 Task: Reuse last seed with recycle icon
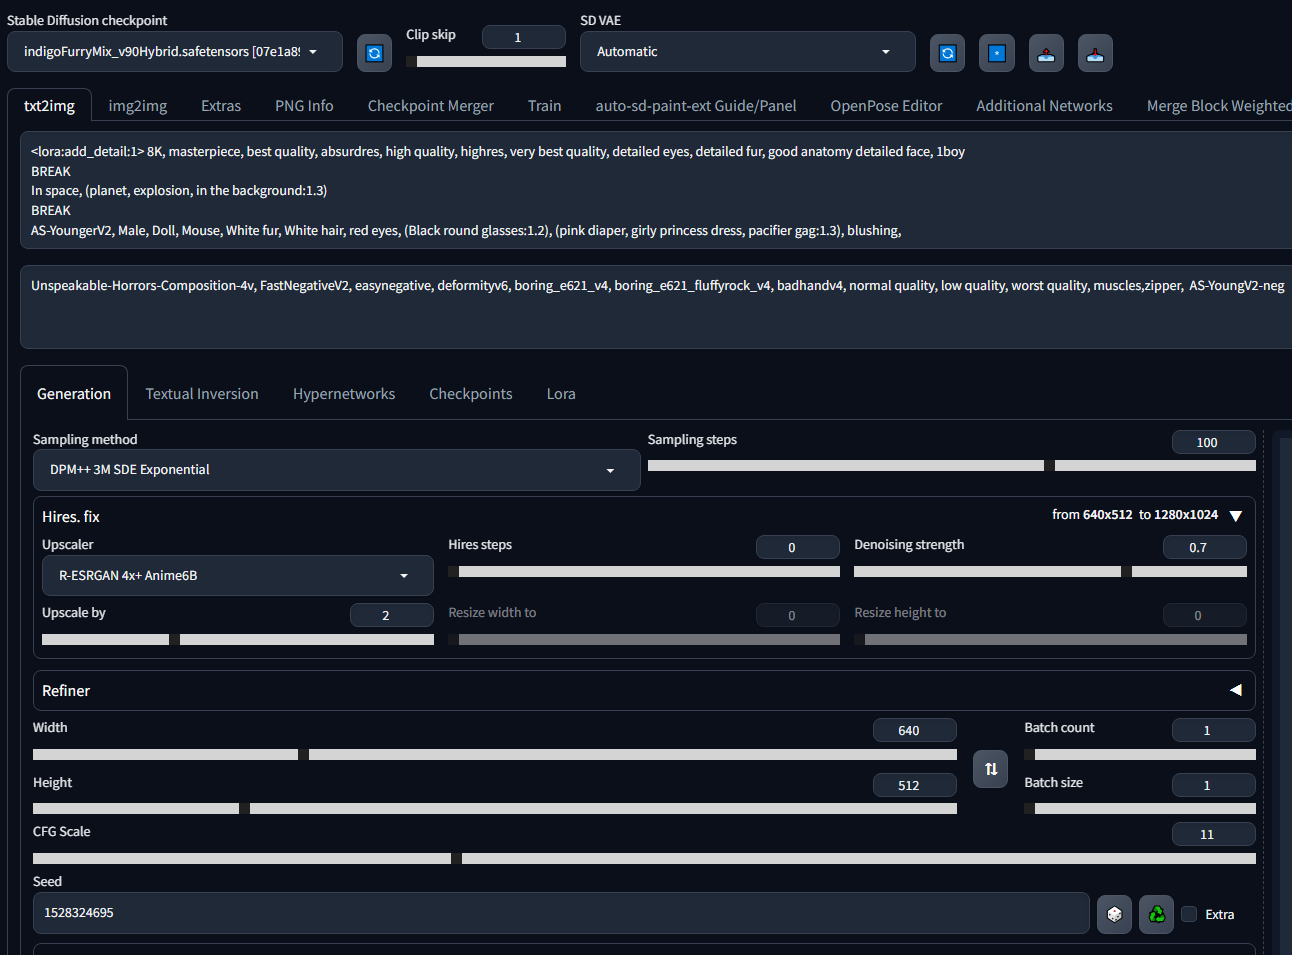(1156, 914)
